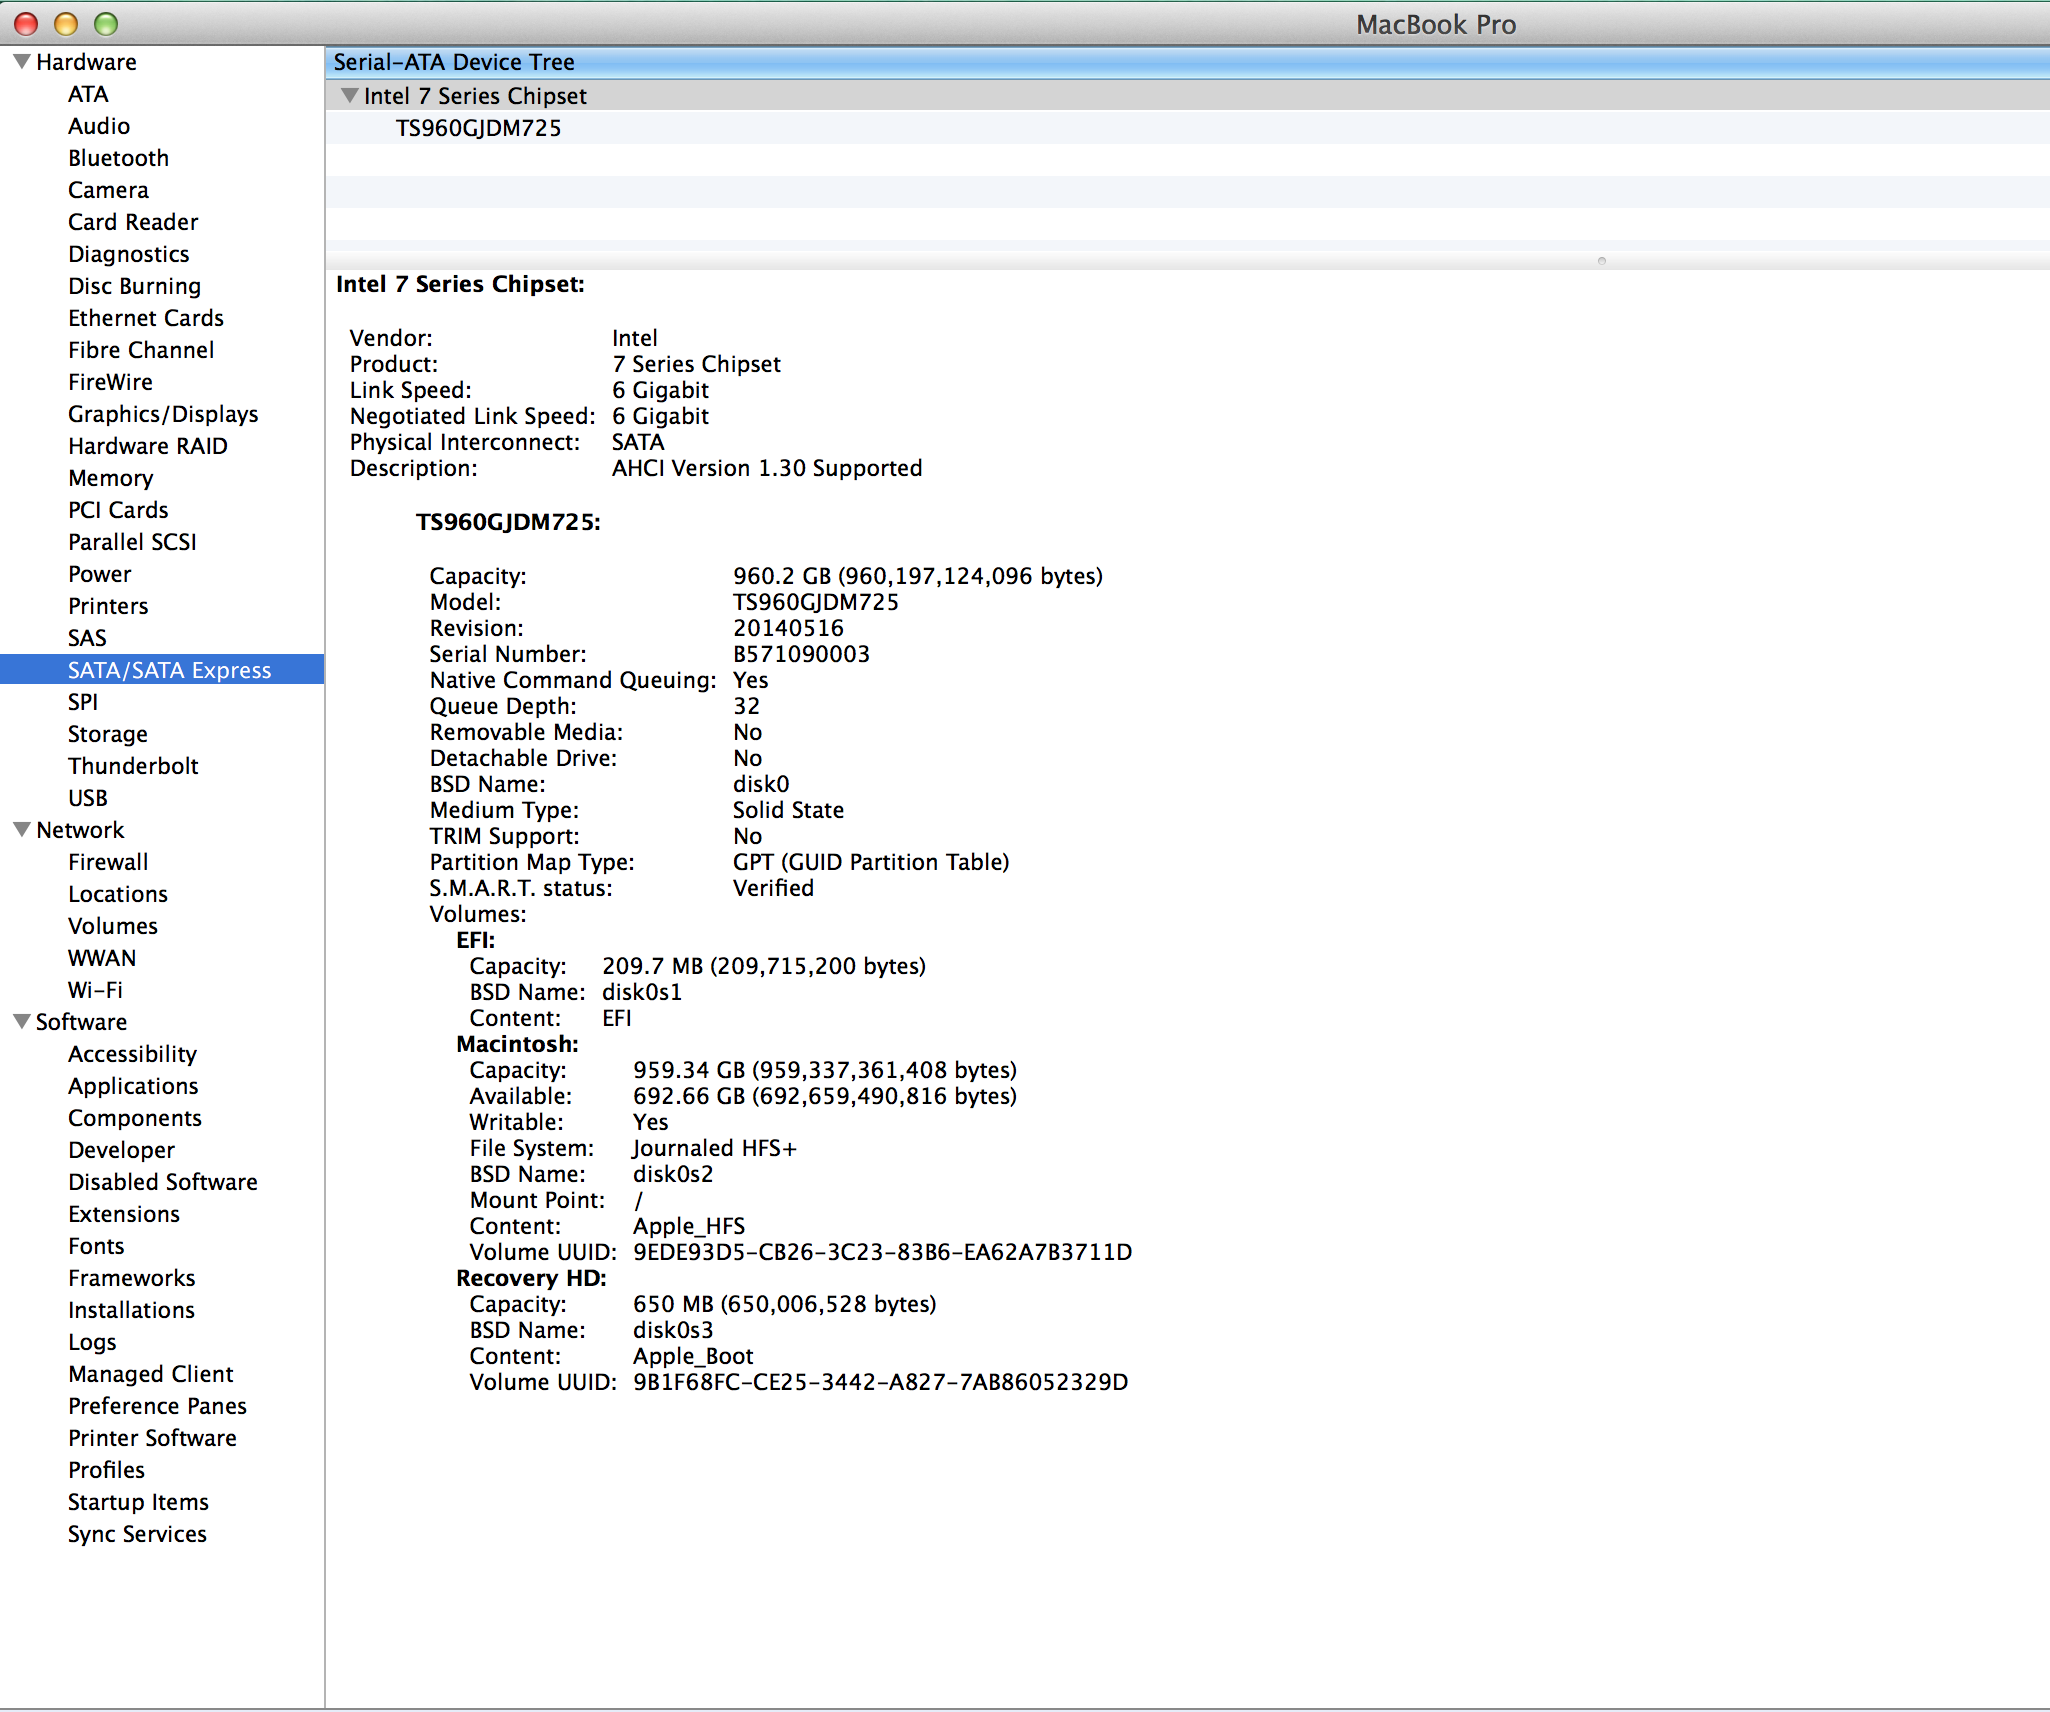2050x1712 pixels.
Task: Open the Memory section
Action: [x=110, y=478]
